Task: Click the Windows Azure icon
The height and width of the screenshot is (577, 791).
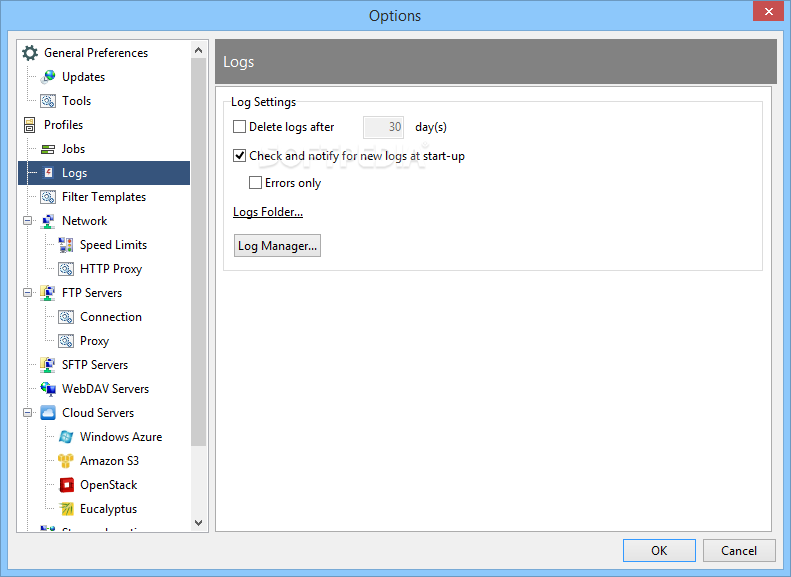Action: click(x=66, y=437)
